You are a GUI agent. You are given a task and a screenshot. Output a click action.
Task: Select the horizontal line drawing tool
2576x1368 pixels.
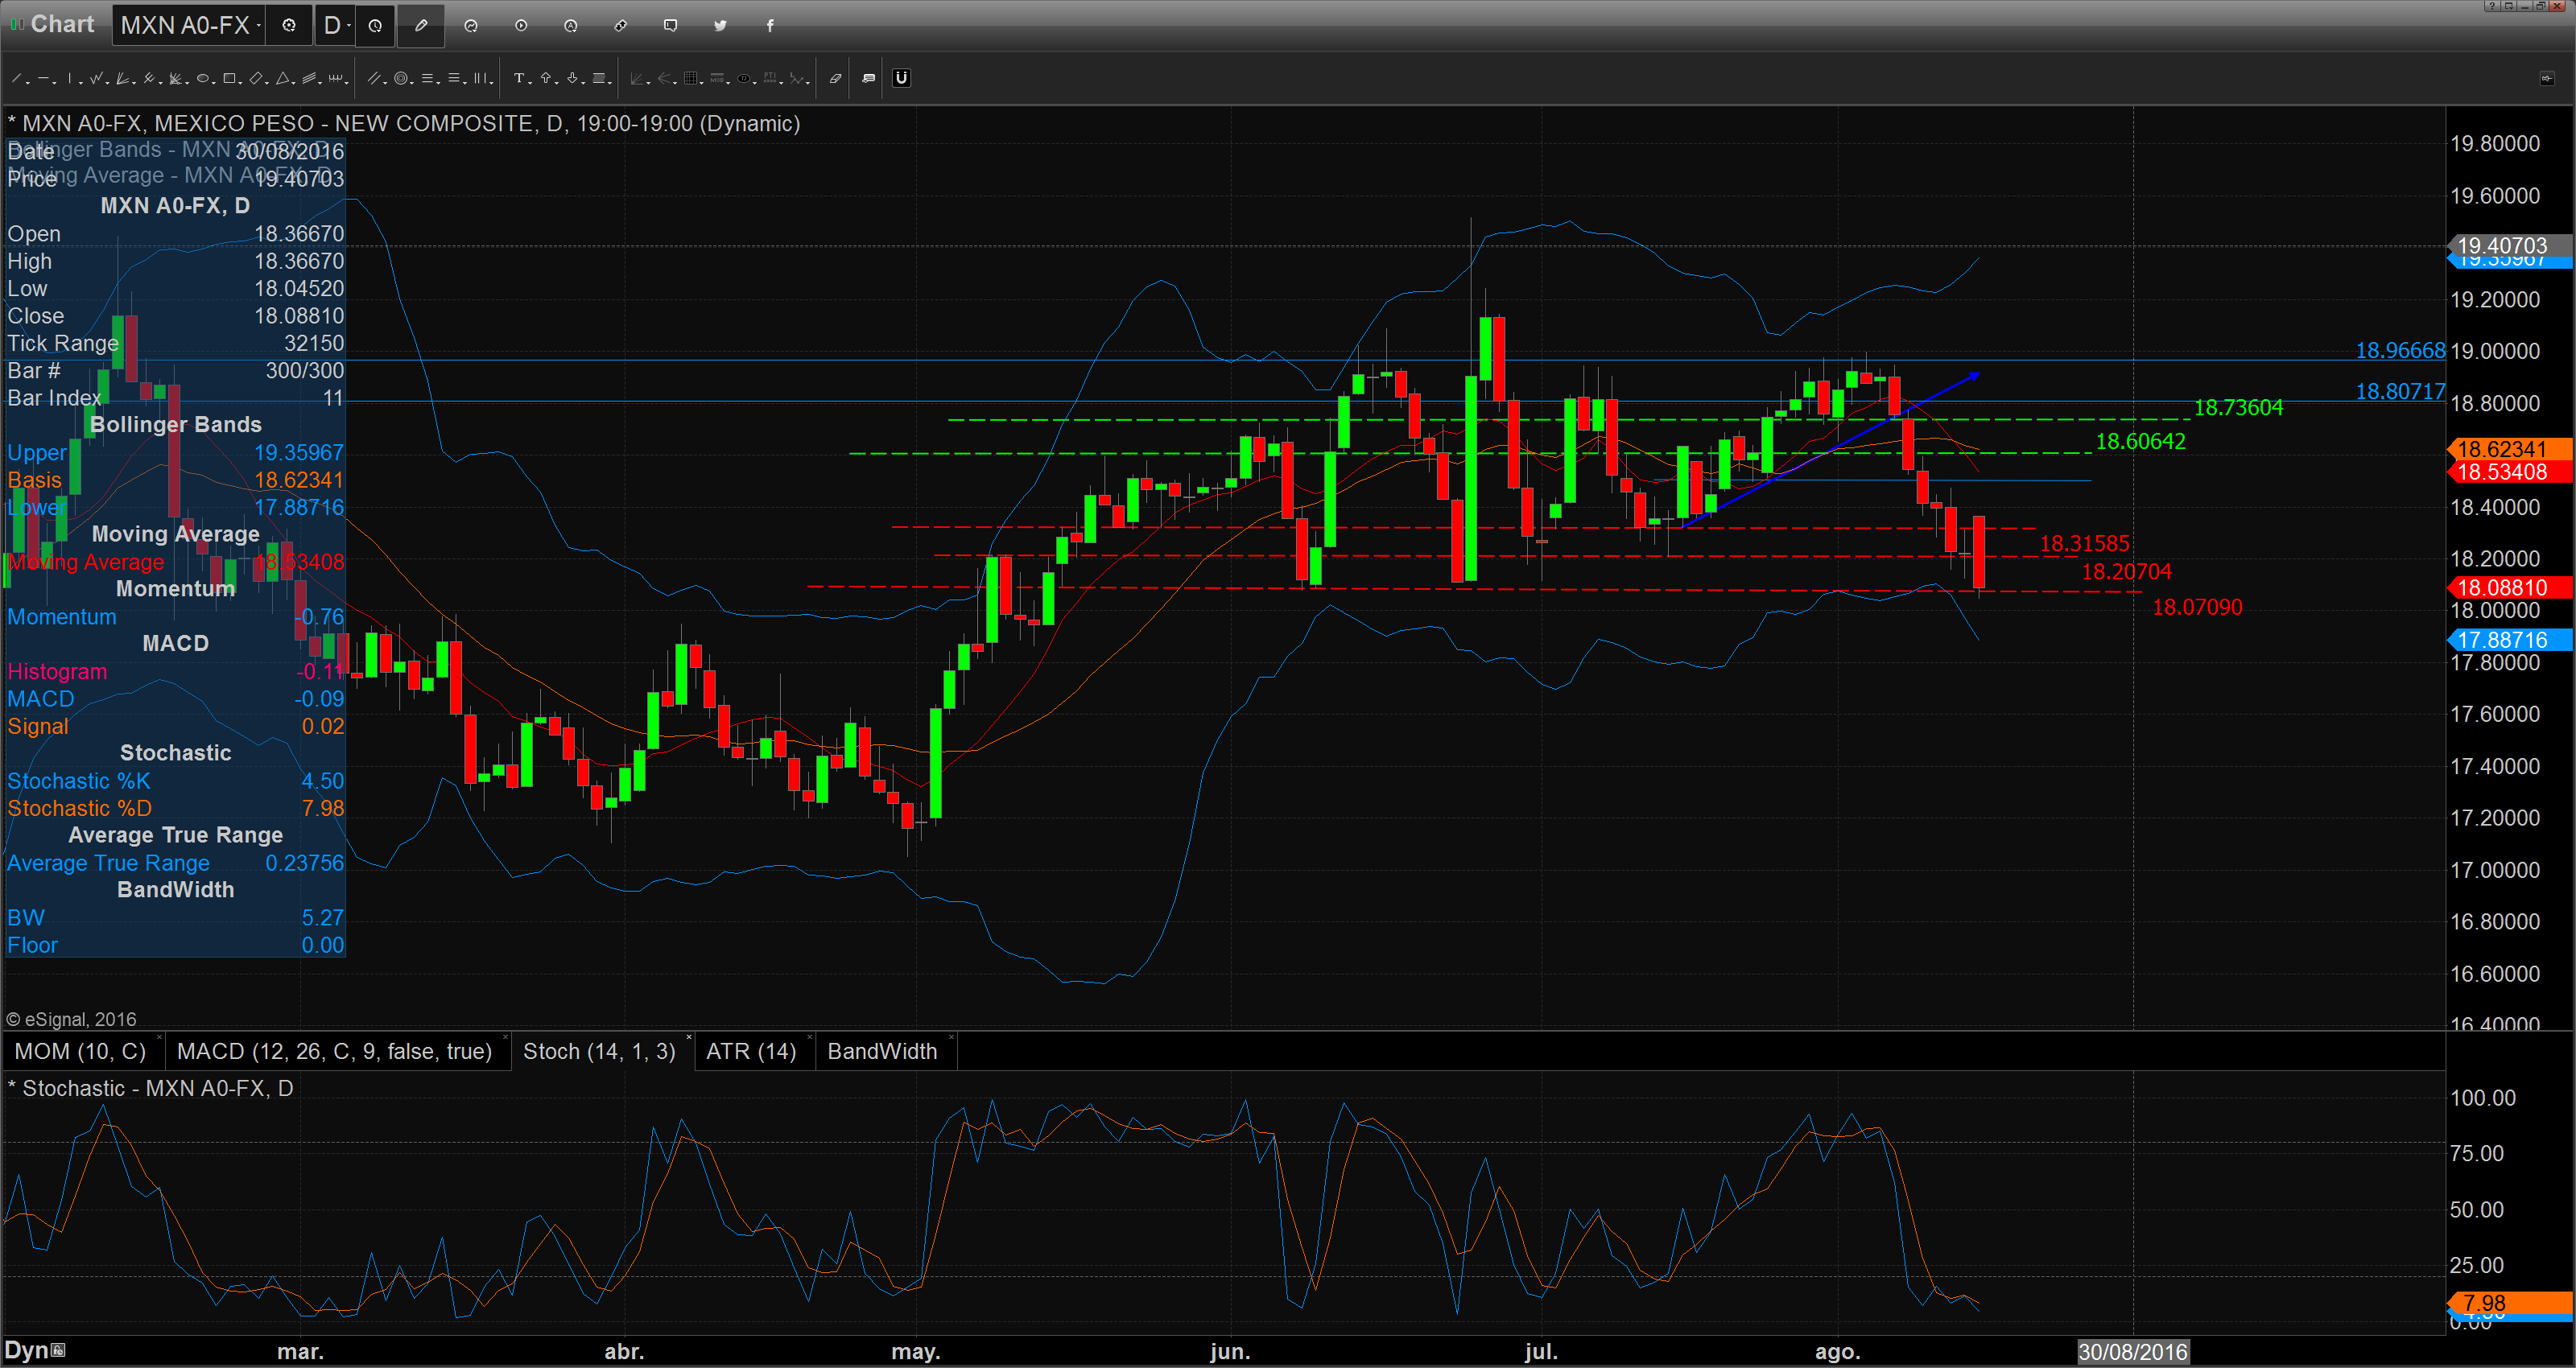[44, 78]
